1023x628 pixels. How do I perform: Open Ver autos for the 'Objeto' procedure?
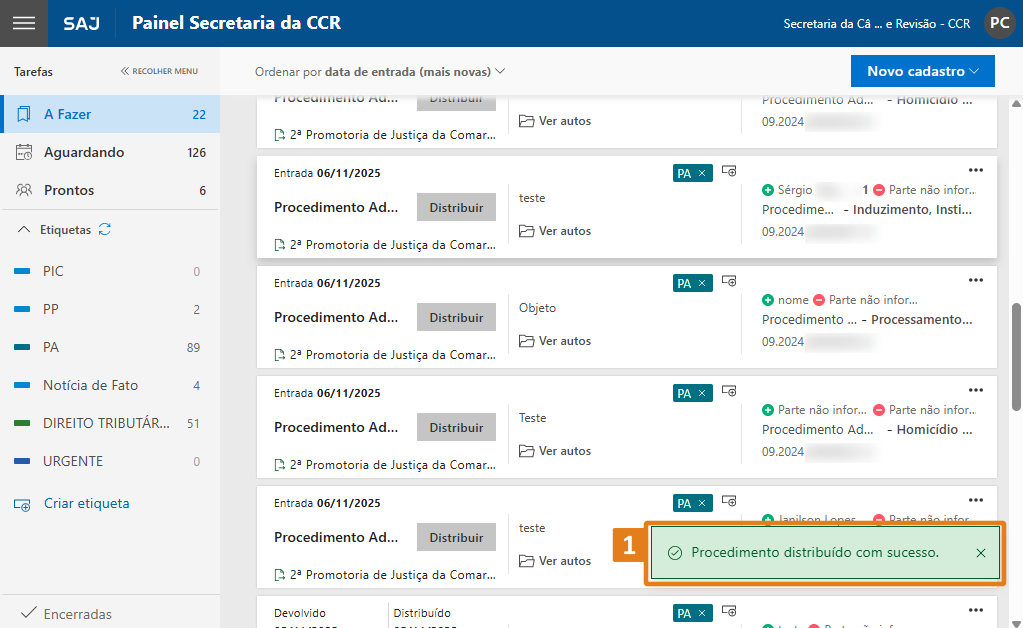[x=556, y=341]
